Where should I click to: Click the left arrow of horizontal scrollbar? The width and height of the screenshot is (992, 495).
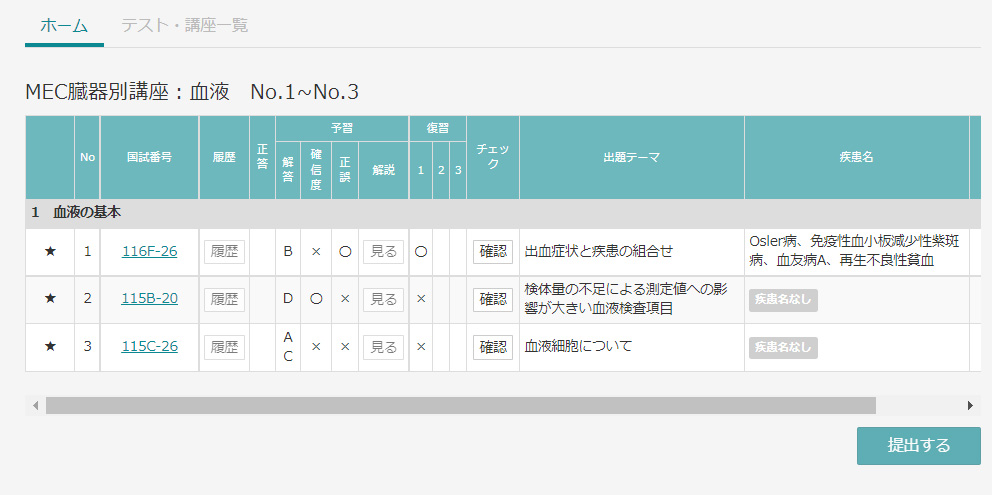click(x=35, y=406)
